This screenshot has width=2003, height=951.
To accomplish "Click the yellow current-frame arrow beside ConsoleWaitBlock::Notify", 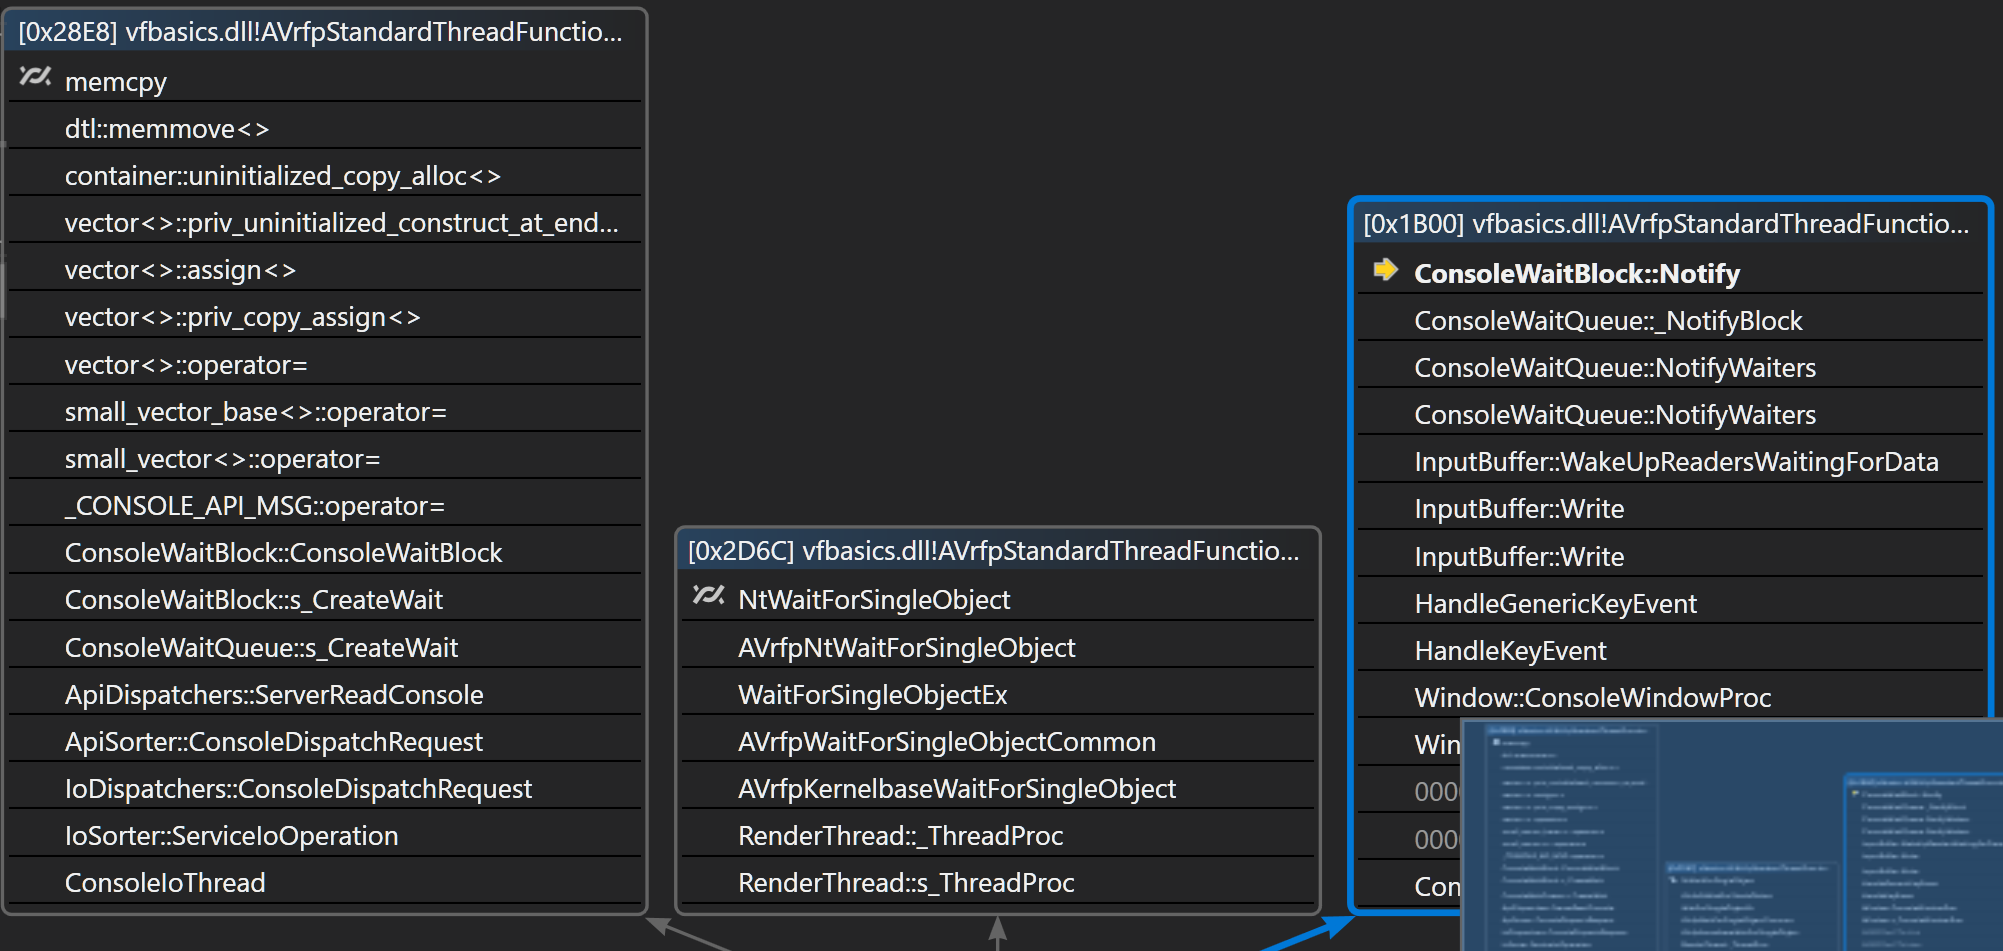I will [1385, 269].
